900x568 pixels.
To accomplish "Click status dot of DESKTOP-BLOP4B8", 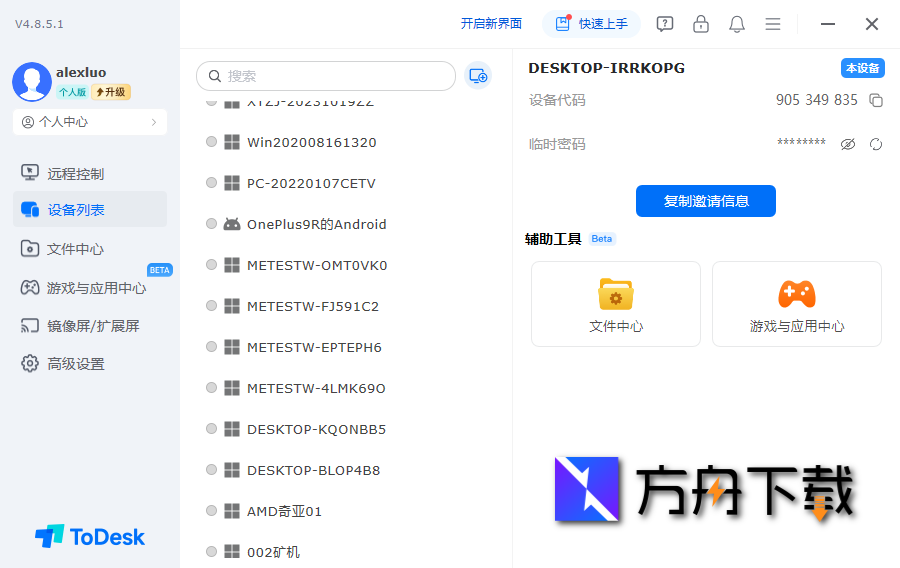I will pyautogui.click(x=211, y=469).
